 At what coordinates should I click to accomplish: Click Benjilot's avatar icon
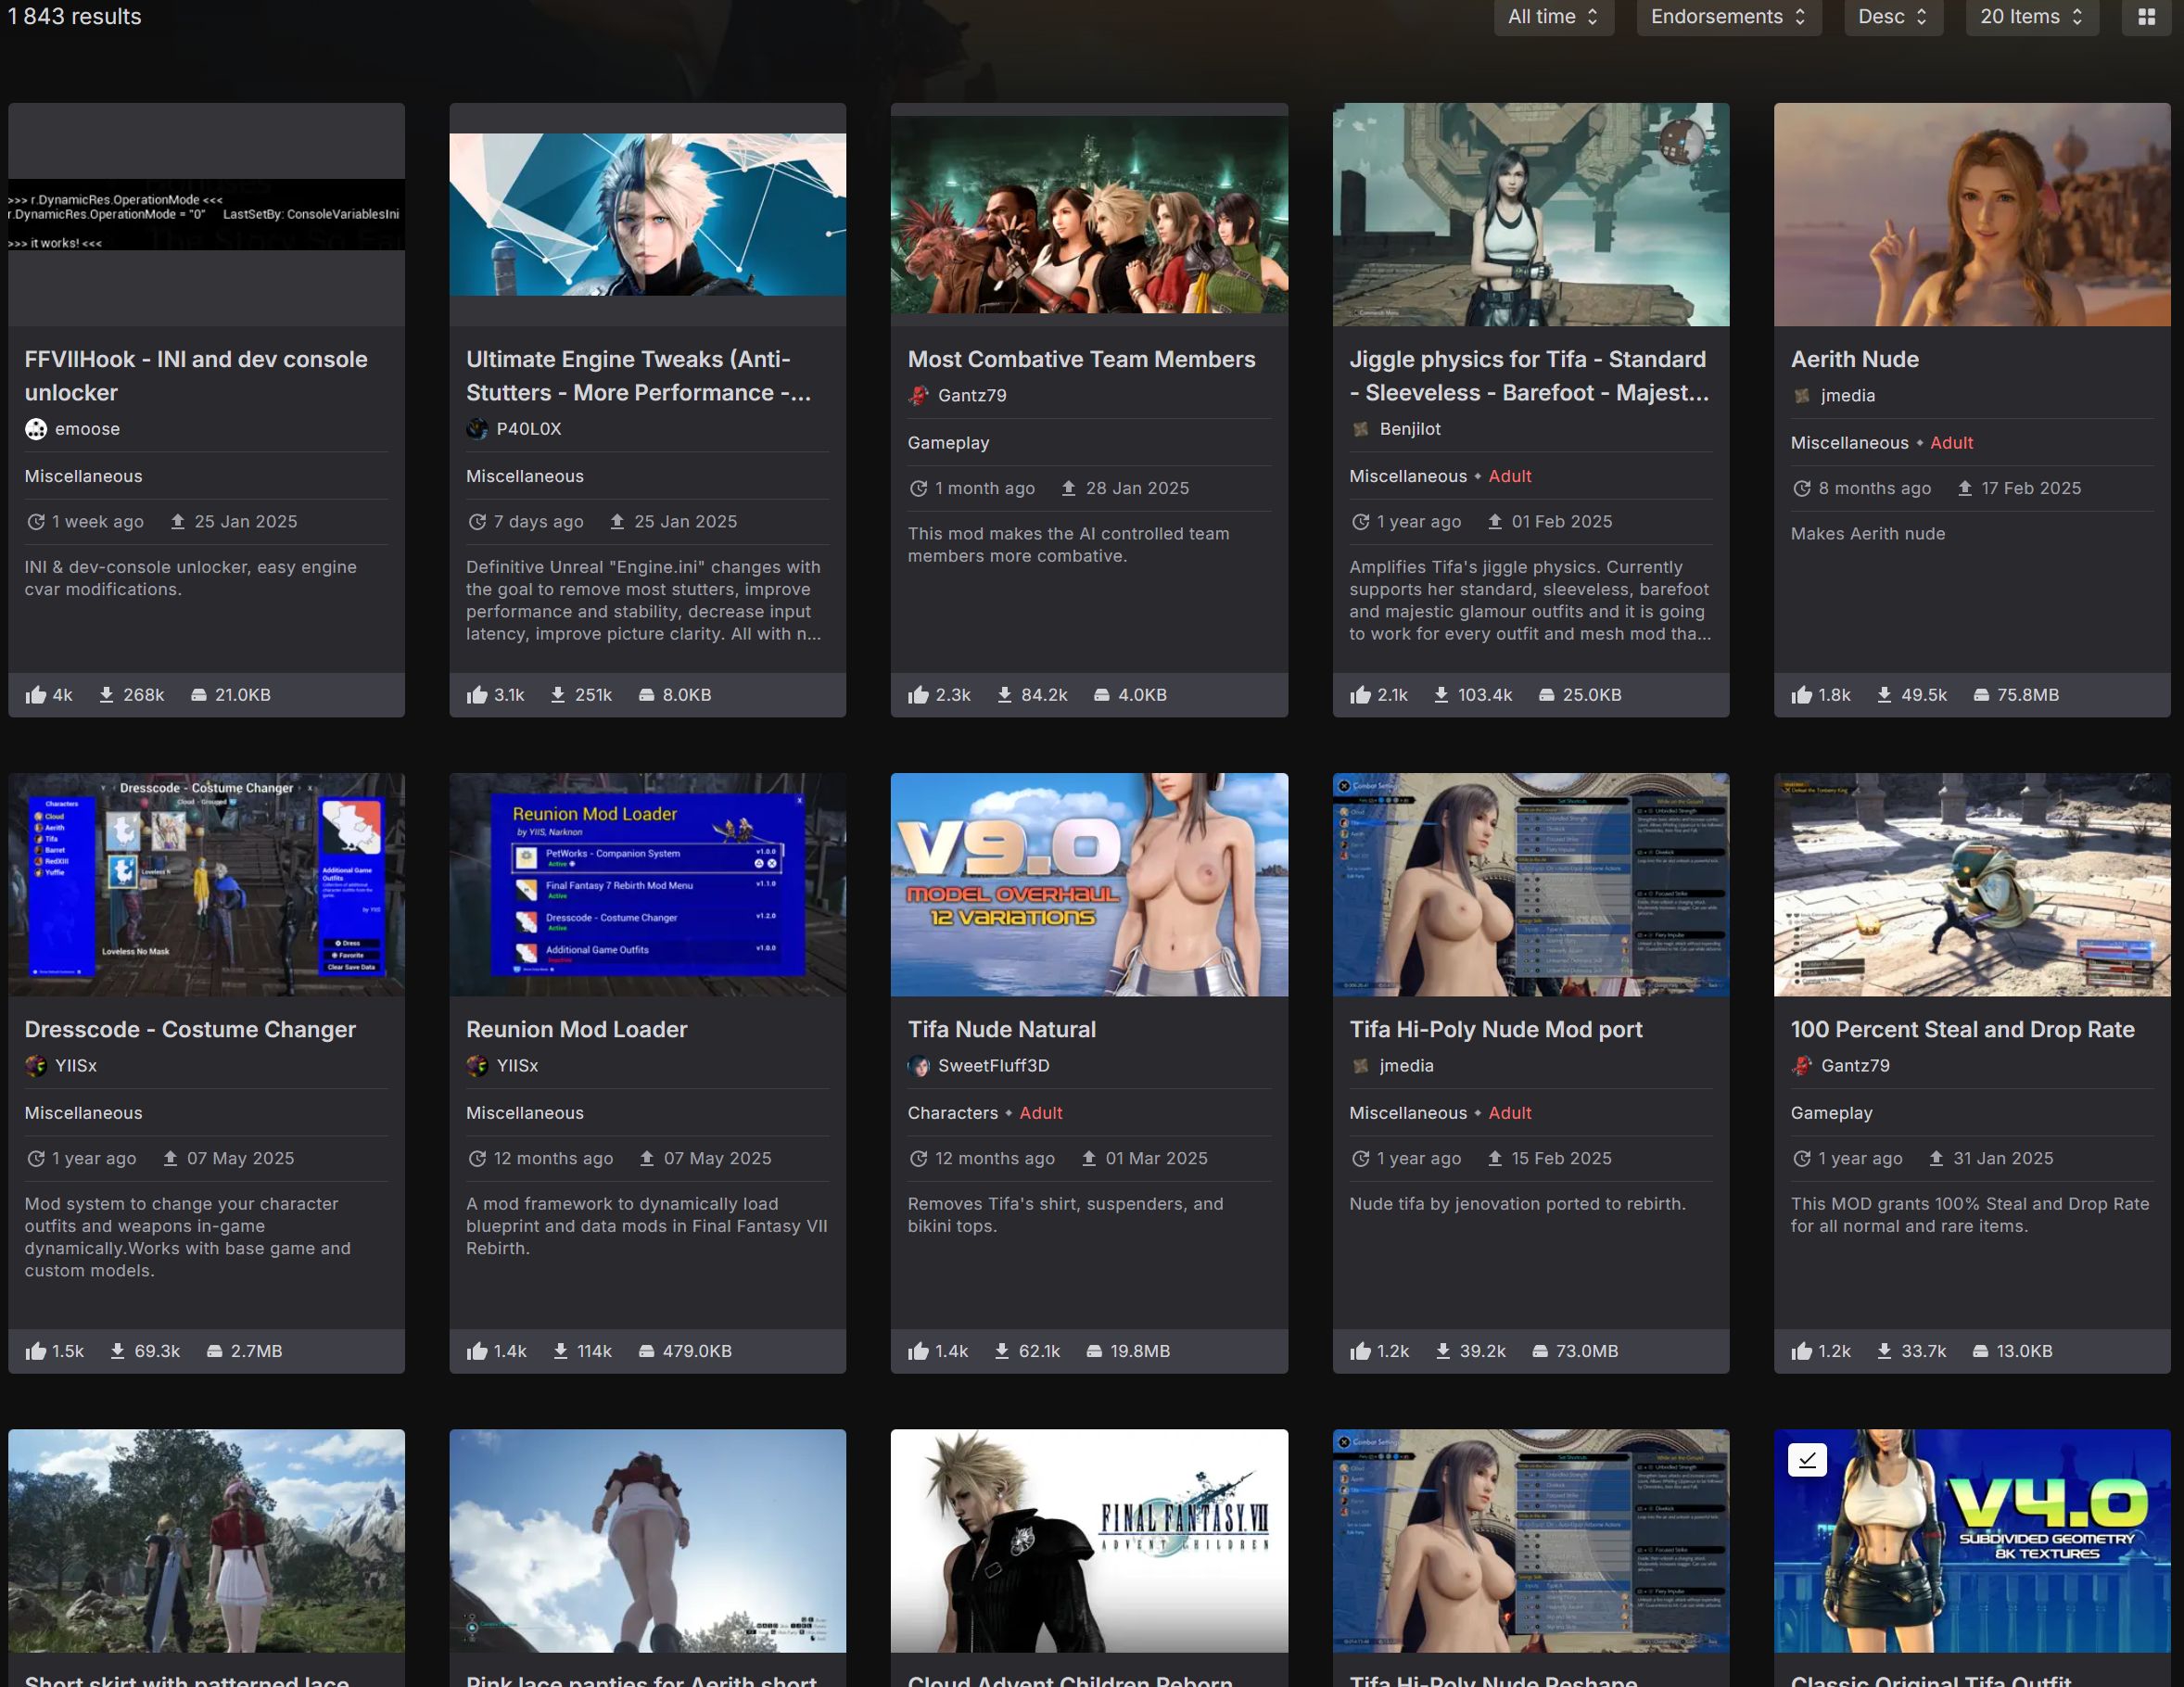tap(1360, 429)
